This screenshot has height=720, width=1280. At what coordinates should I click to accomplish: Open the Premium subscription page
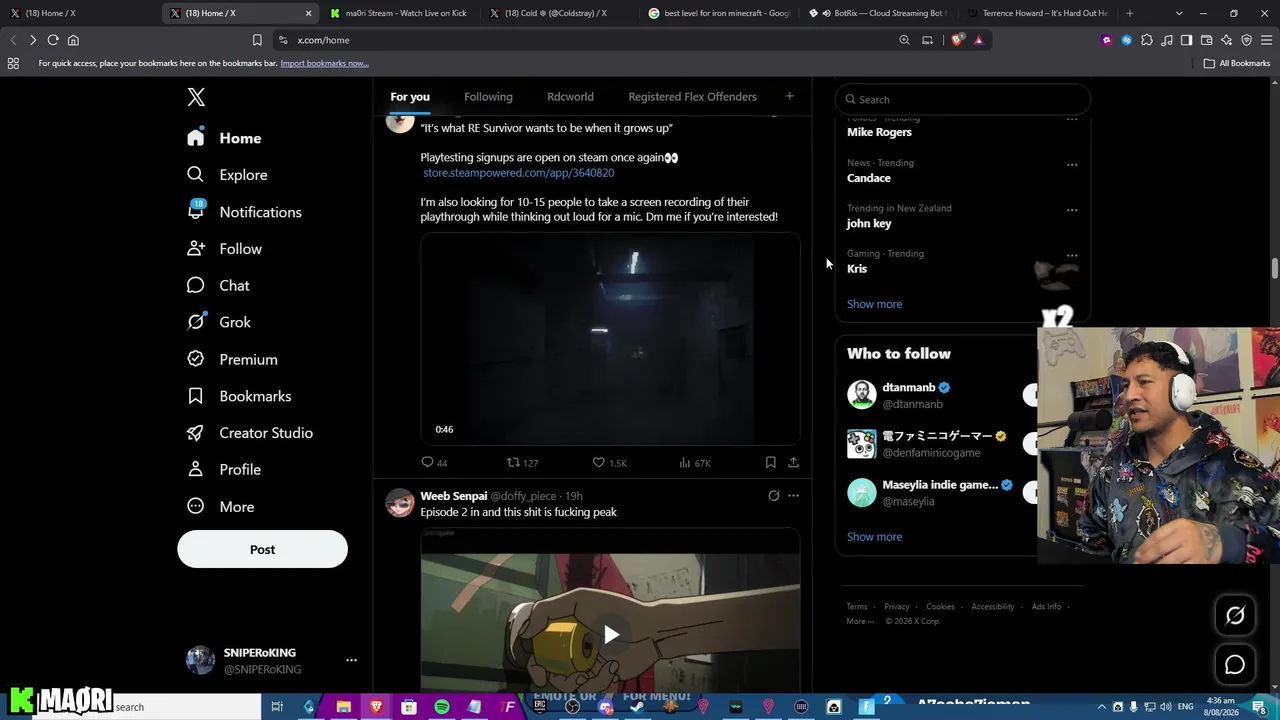click(x=232, y=359)
